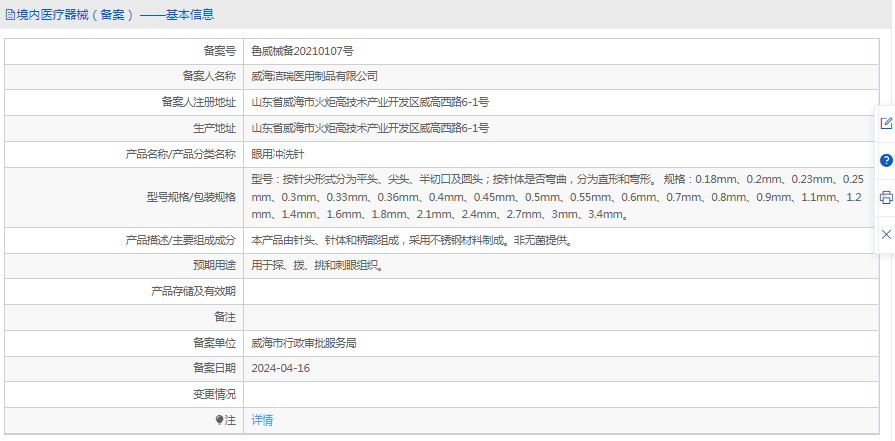Close the side panel with X icon
The image size is (895, 441).
point(886,234)
